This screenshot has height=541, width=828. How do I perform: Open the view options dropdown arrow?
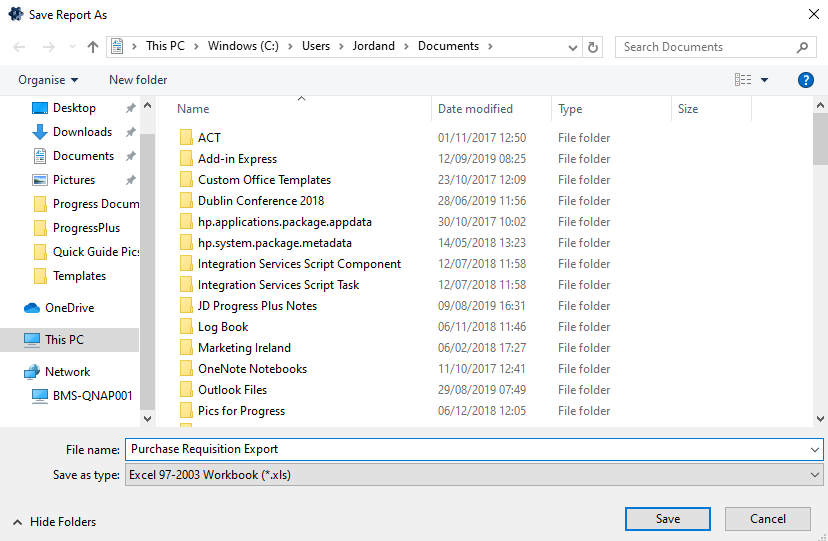click(x=765, y=80)
